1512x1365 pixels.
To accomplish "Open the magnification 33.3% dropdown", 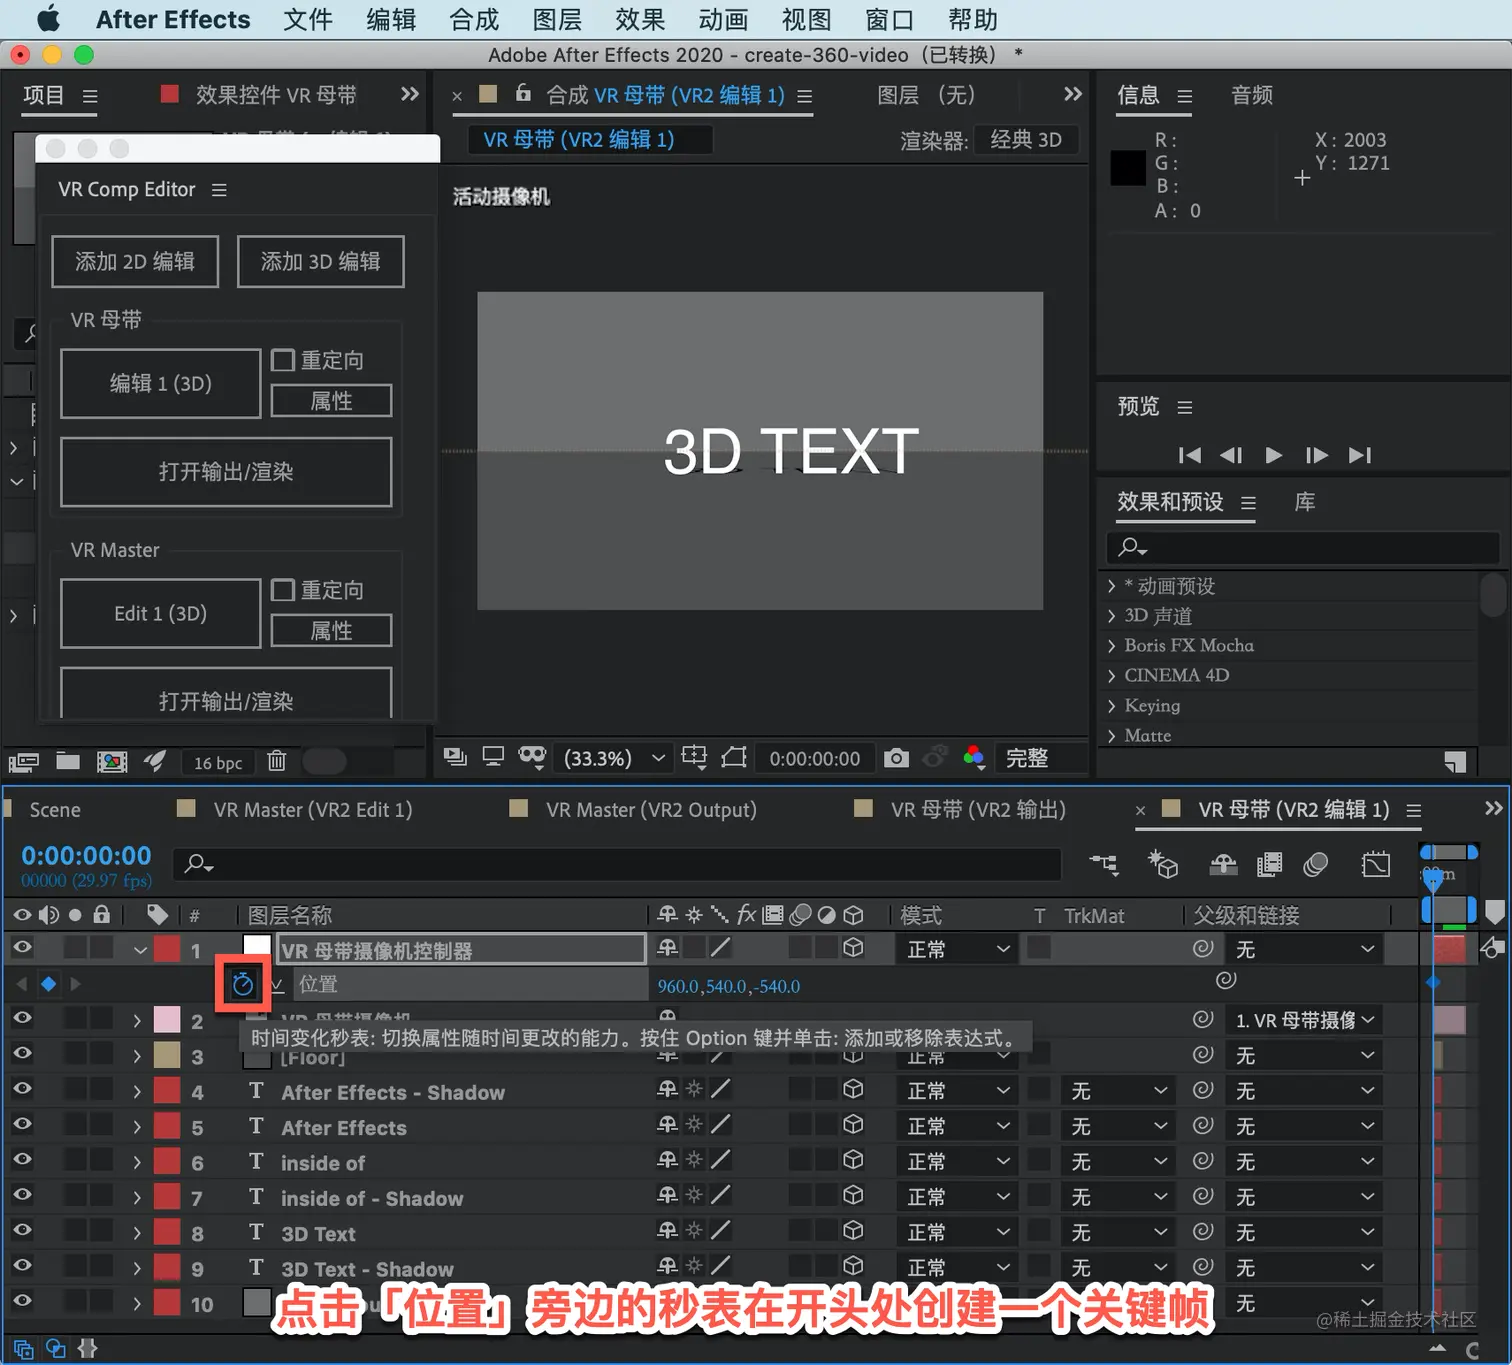I will pyautogui.click(x=614, y=758).
